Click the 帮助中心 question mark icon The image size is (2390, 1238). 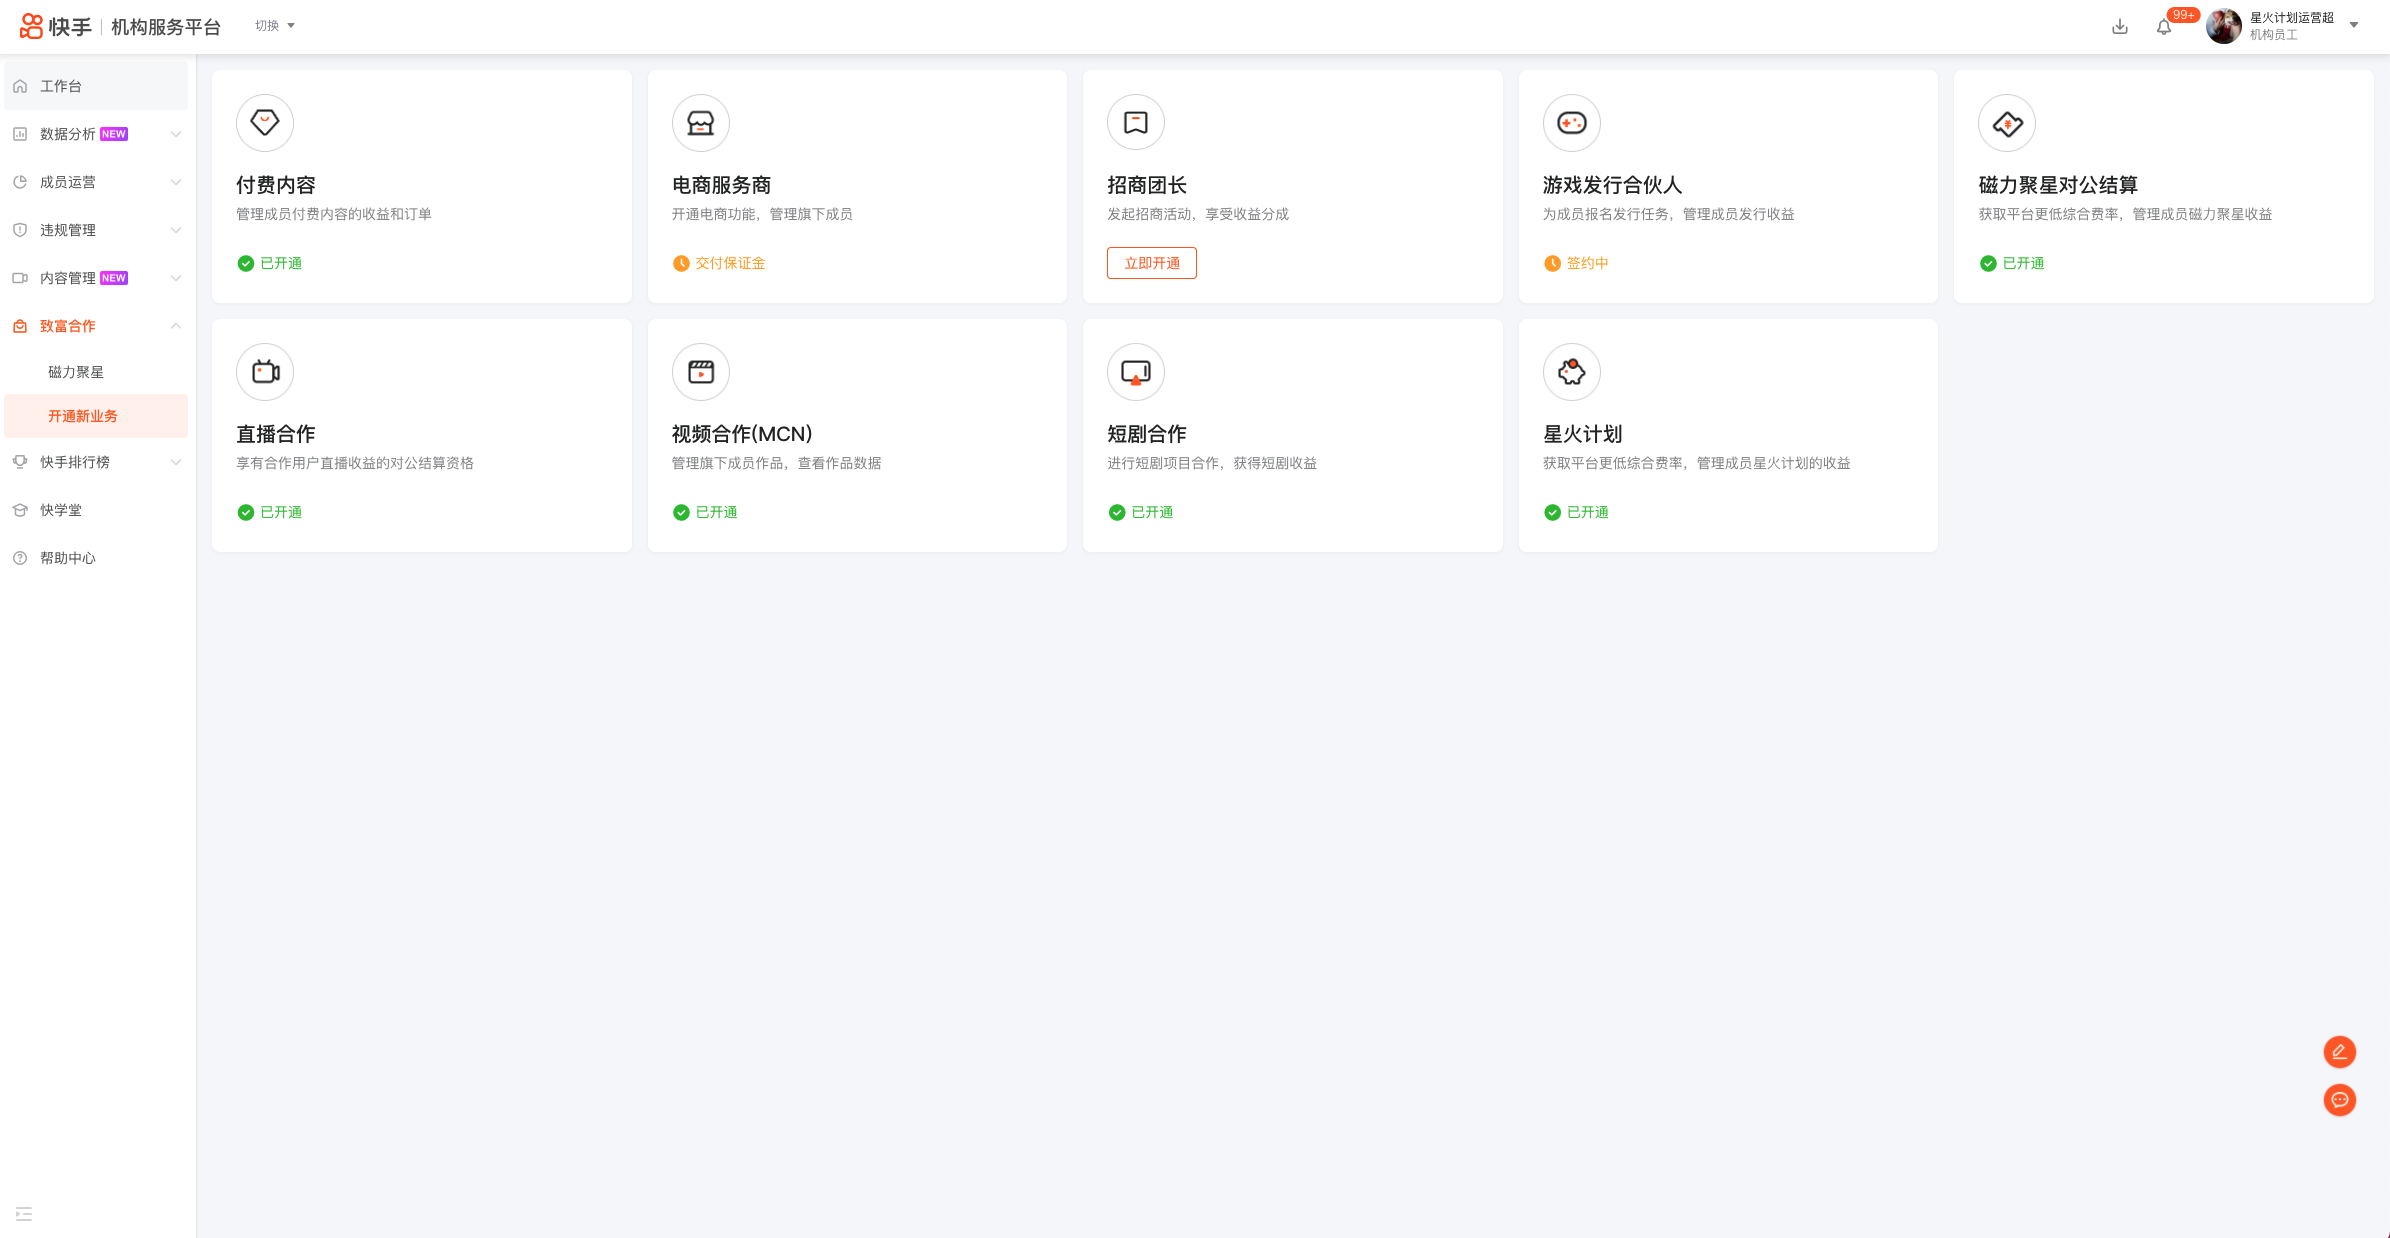click(20, 558)
